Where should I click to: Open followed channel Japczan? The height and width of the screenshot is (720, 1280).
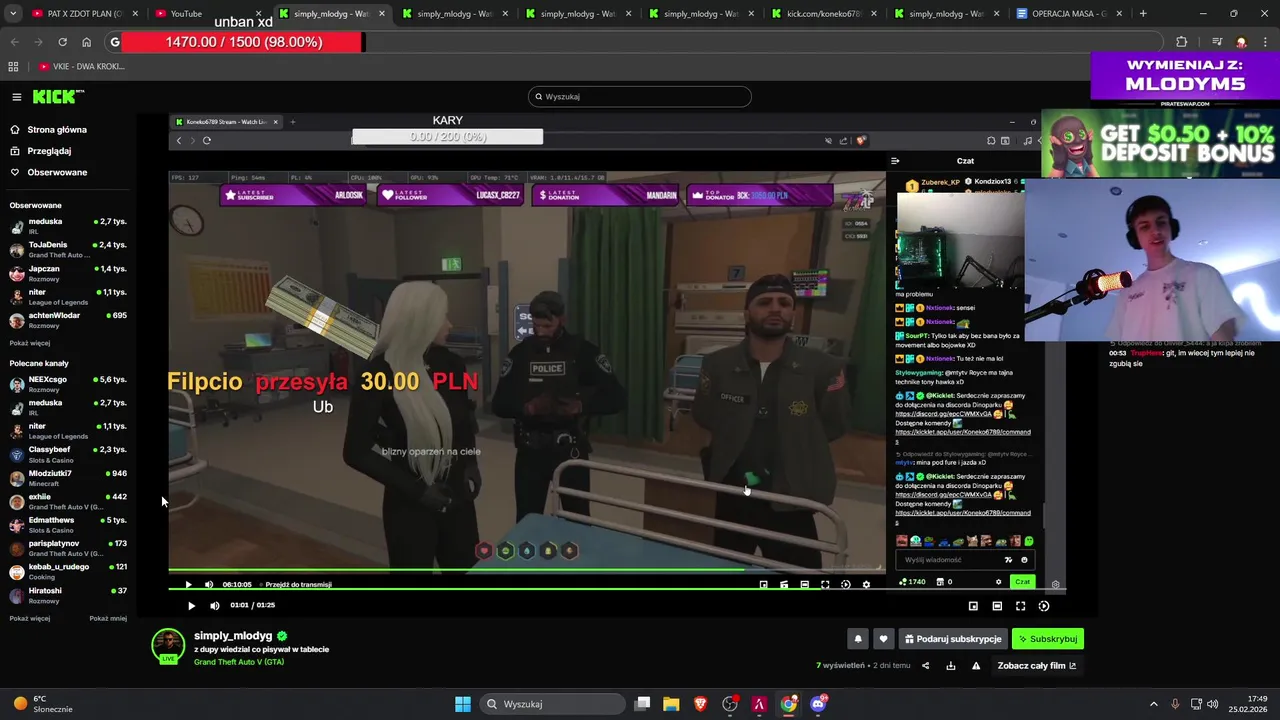click(68, 273)
